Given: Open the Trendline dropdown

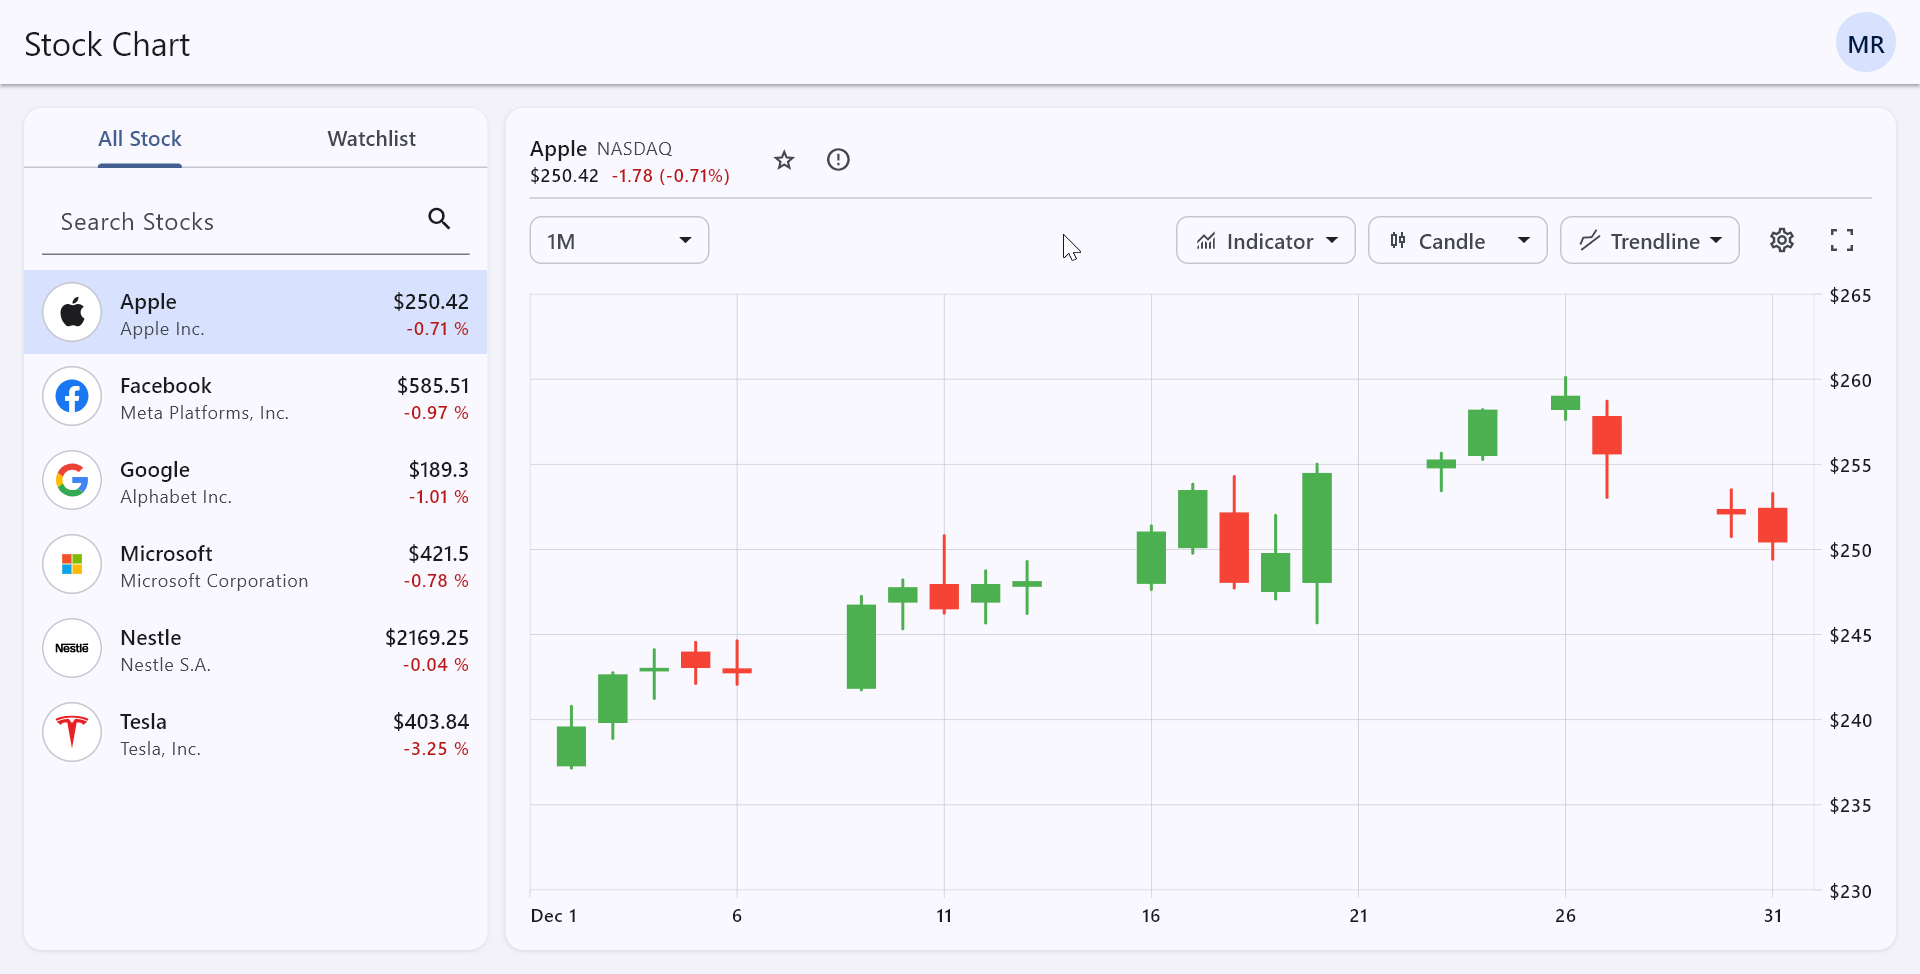Looking at the screenshot, I should [1649, 240].
